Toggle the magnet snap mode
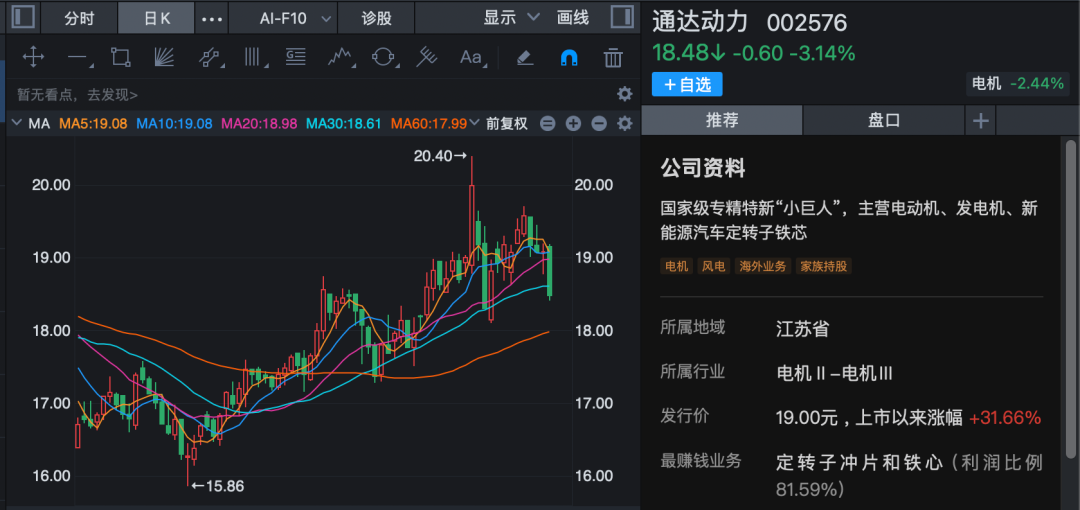1080x510 pixels. click(x=568, y=57)
